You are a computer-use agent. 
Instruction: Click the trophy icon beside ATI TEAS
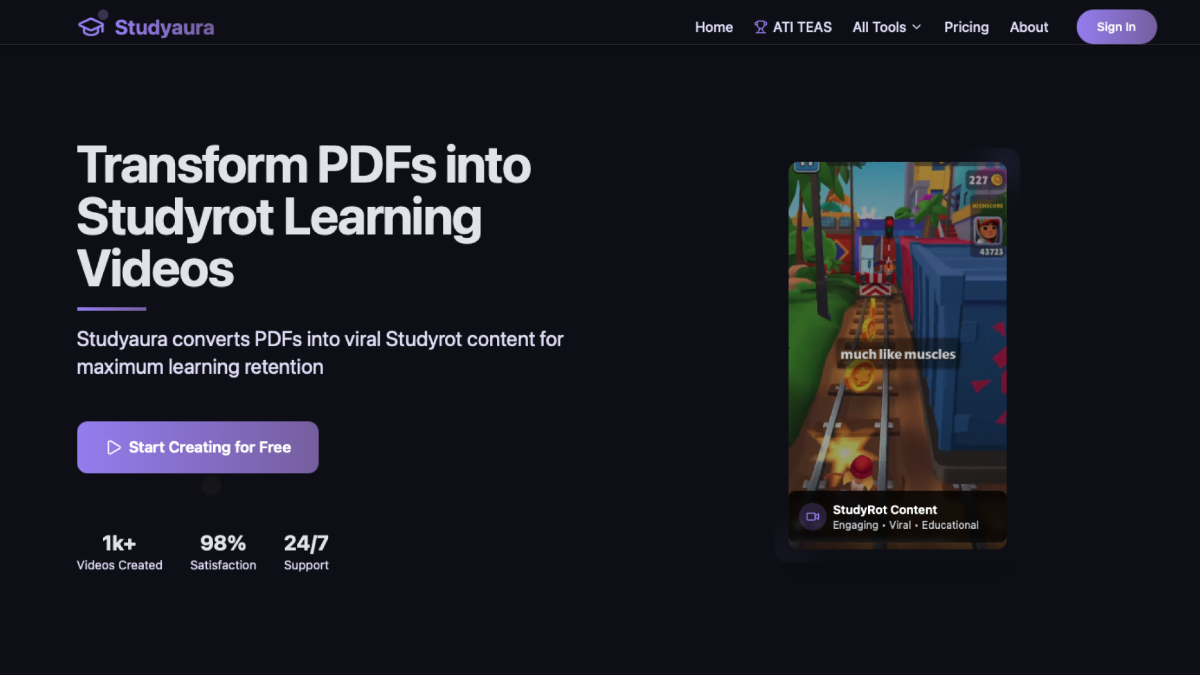[x=760, y=27]
